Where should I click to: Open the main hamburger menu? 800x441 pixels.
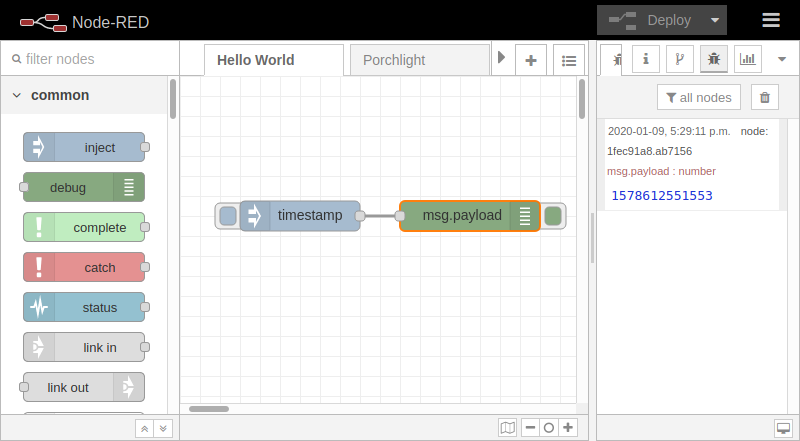pos(770,20)
